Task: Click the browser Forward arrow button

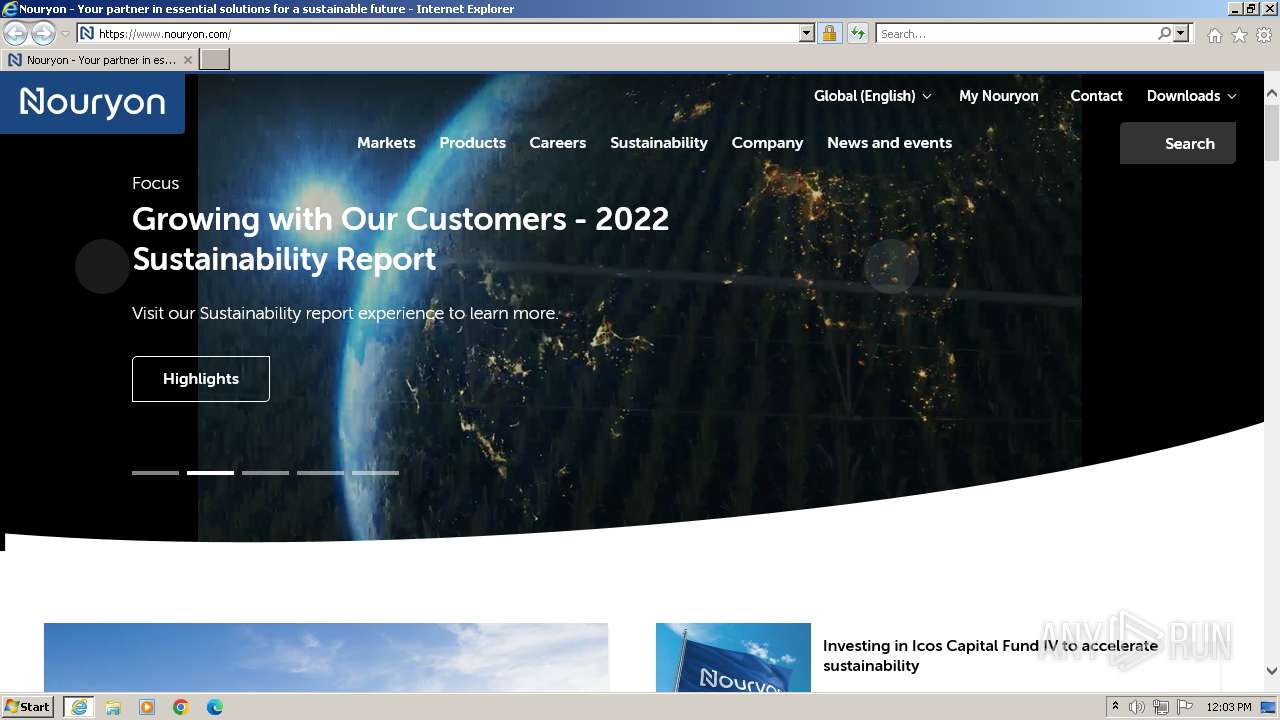Action: point(43,34)
